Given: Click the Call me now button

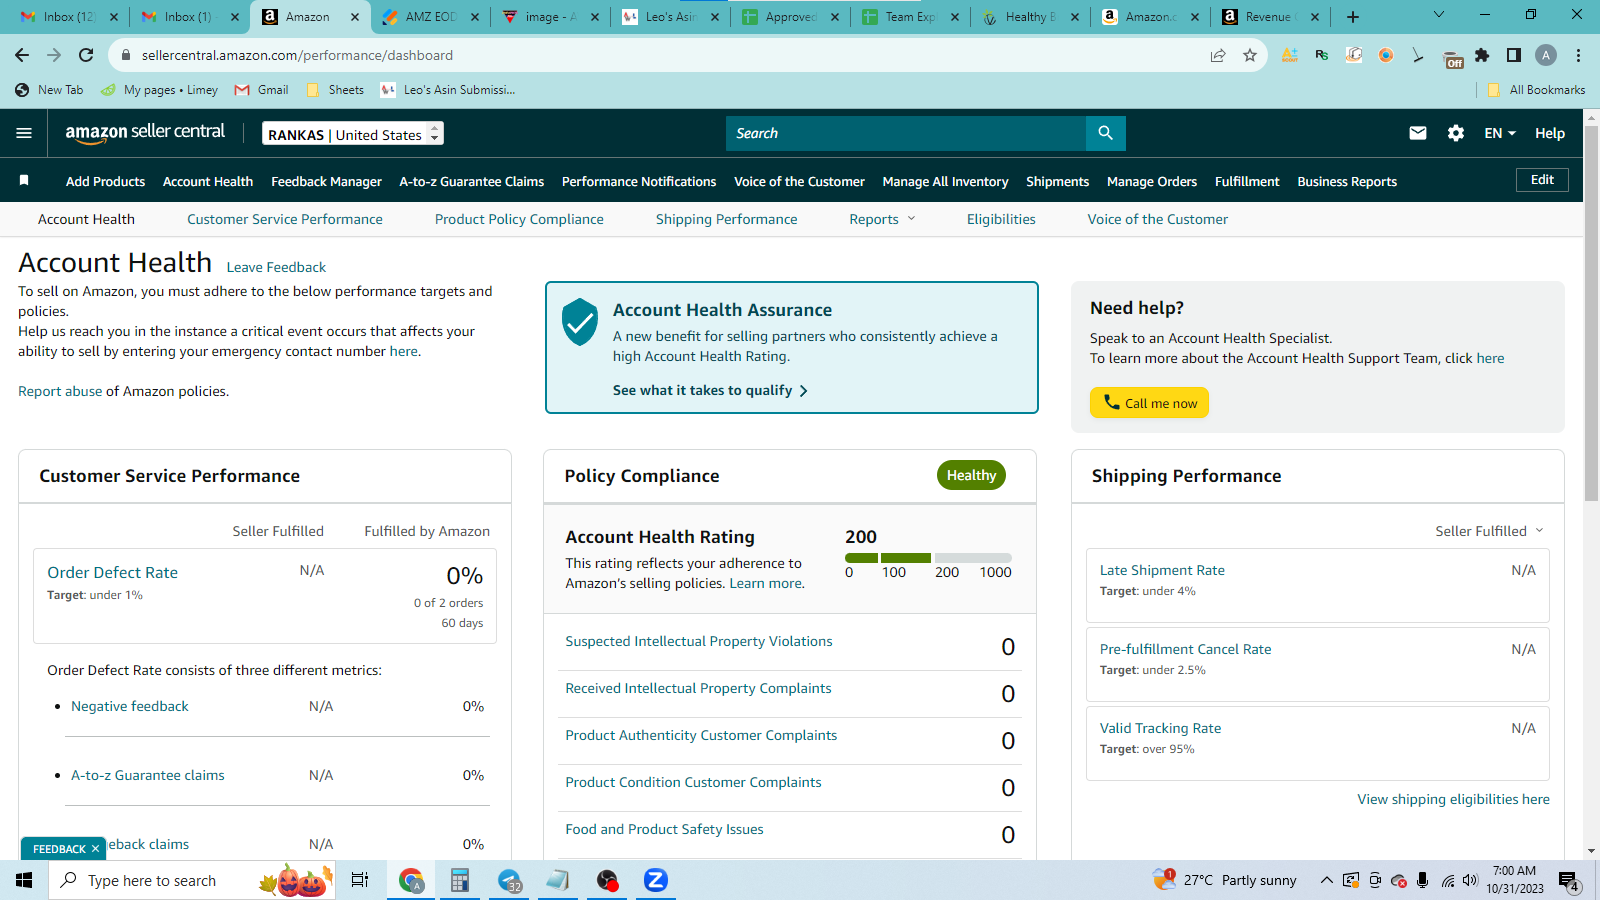Looking at the screenshot, I should tap(1149, 402).
